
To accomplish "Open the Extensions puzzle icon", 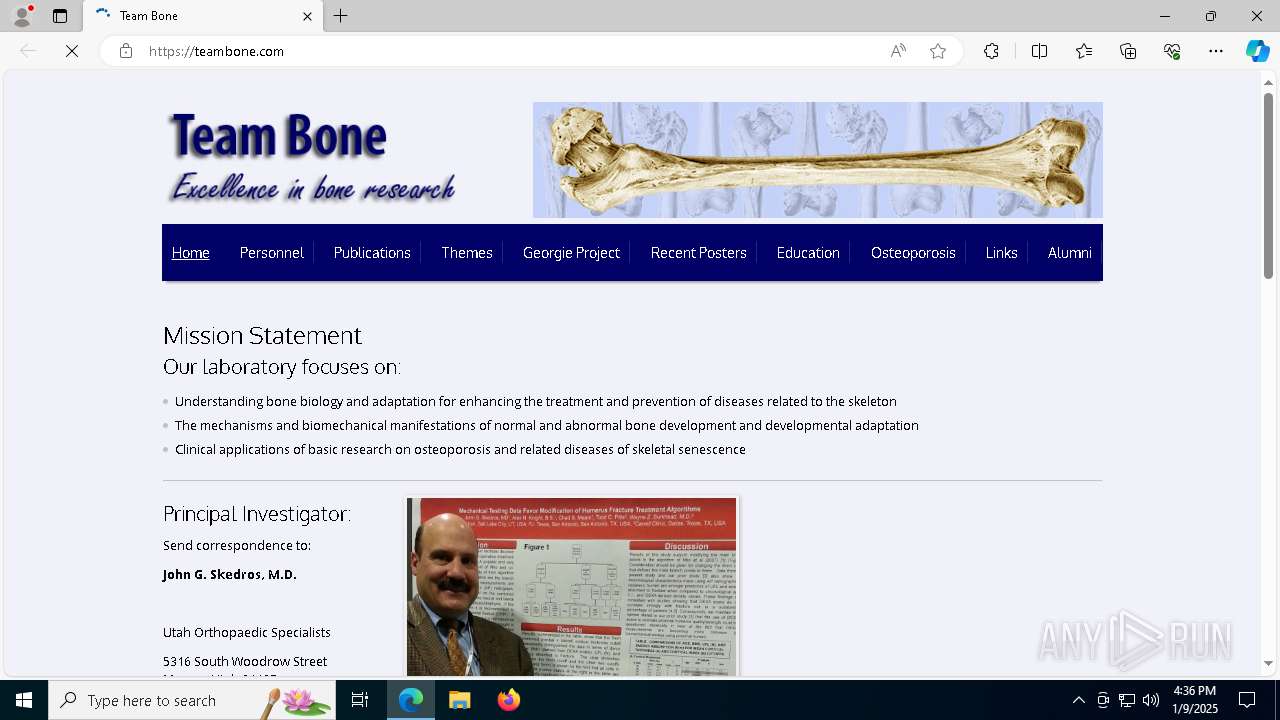I will (991, 51).
